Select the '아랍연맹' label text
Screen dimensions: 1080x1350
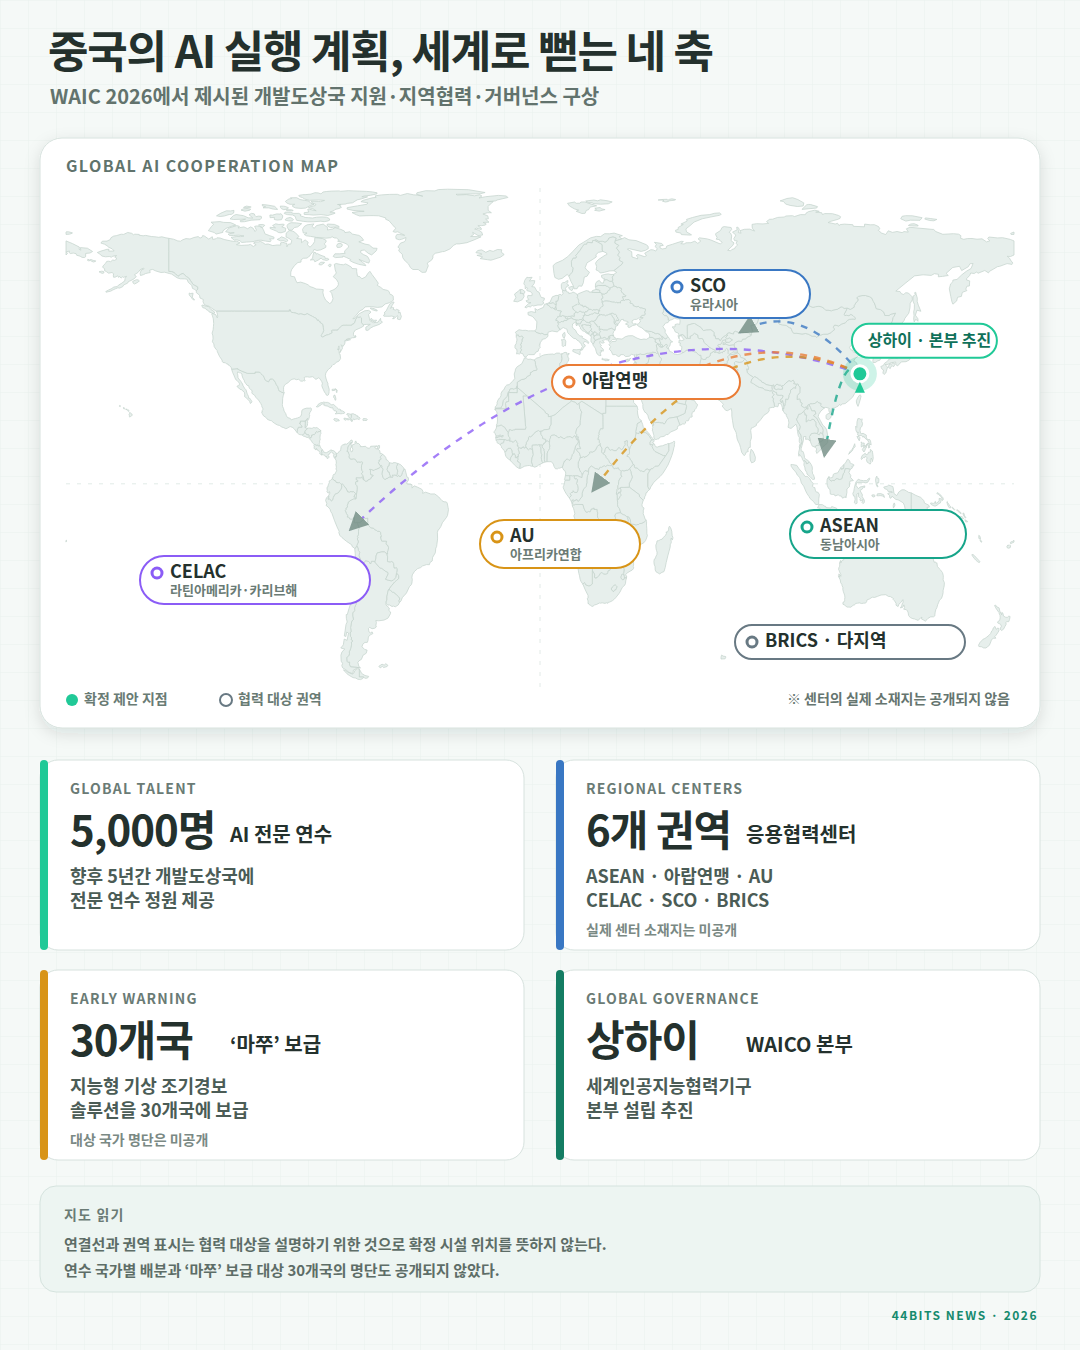pyautogui.click(x=615, y=381)
